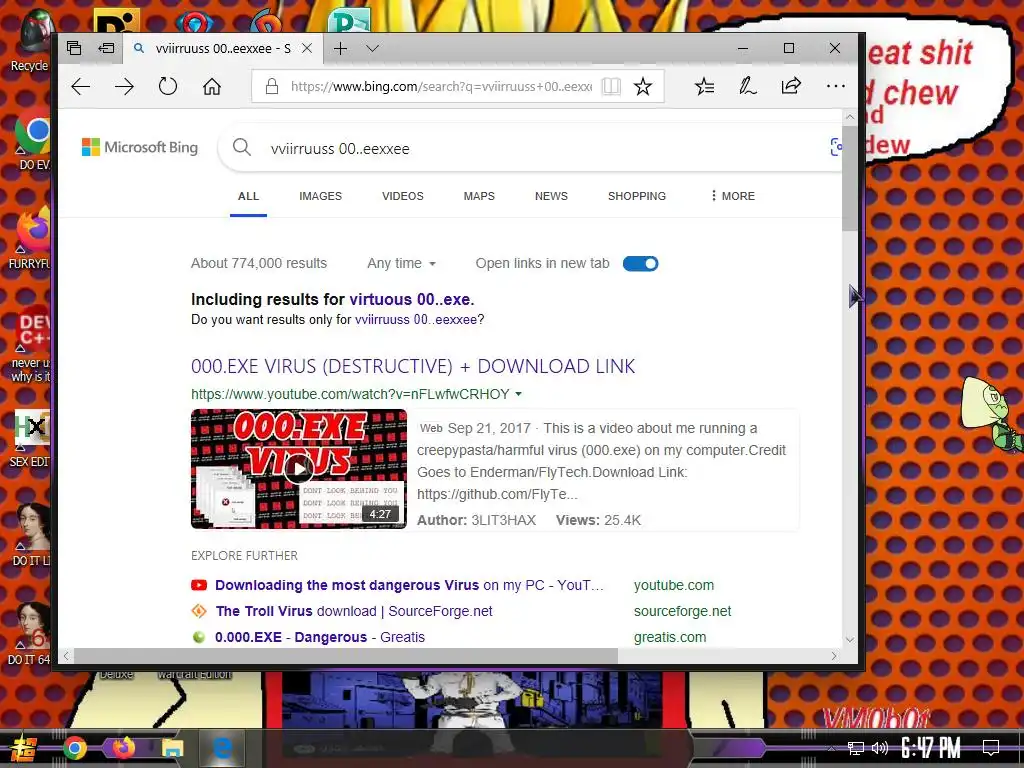
Task: Open Settings and more ellipsis menu
Action: 835,86
